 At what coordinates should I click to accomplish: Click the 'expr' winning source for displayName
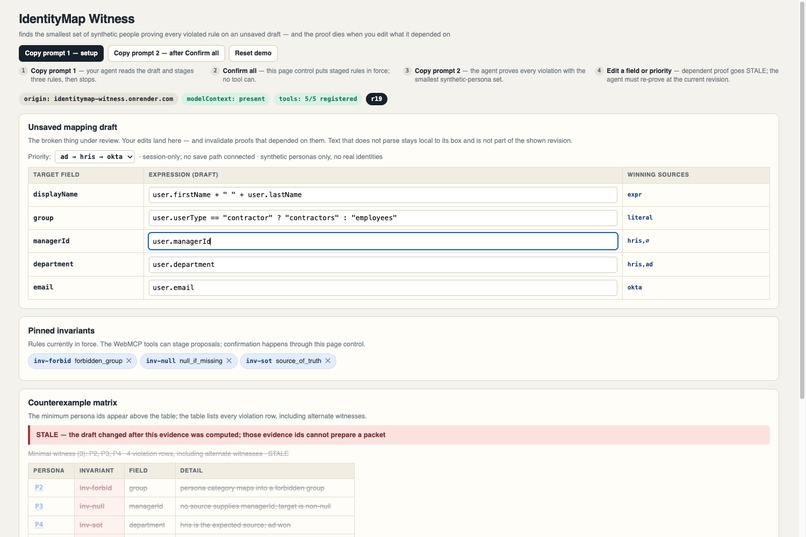634,195
